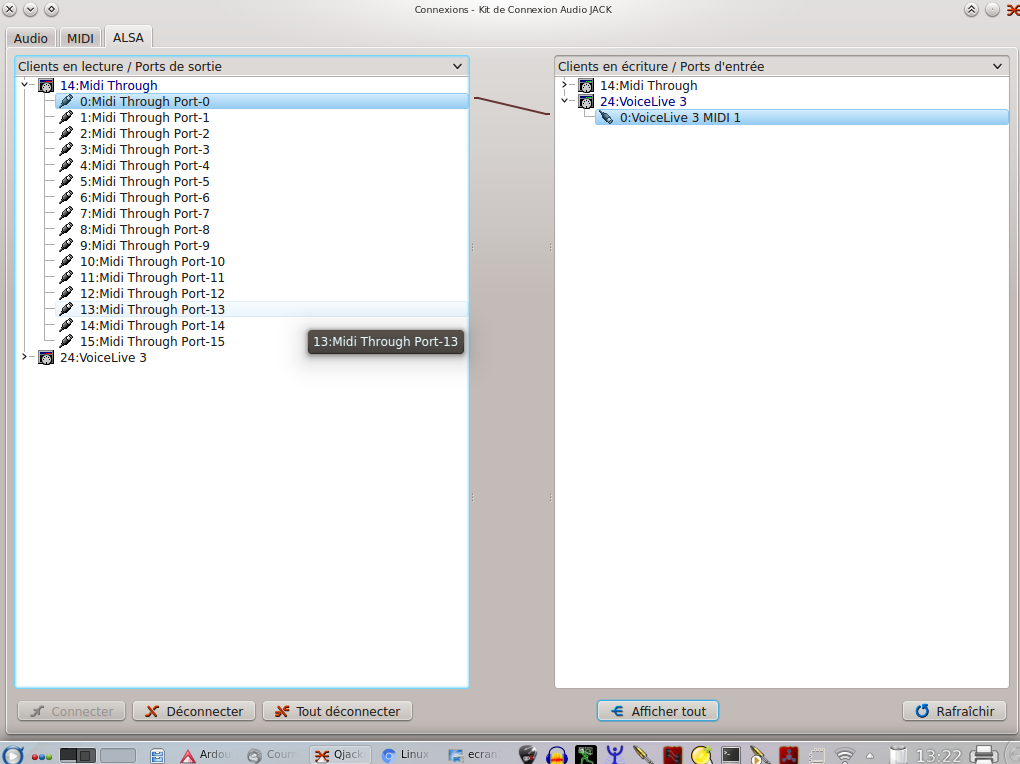Click the Clients en écriture header

coord(781,66)
